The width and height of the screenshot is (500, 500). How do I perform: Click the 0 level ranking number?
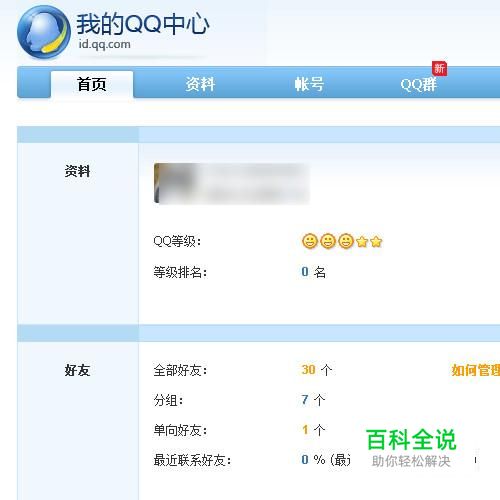(x=305, y=272)
